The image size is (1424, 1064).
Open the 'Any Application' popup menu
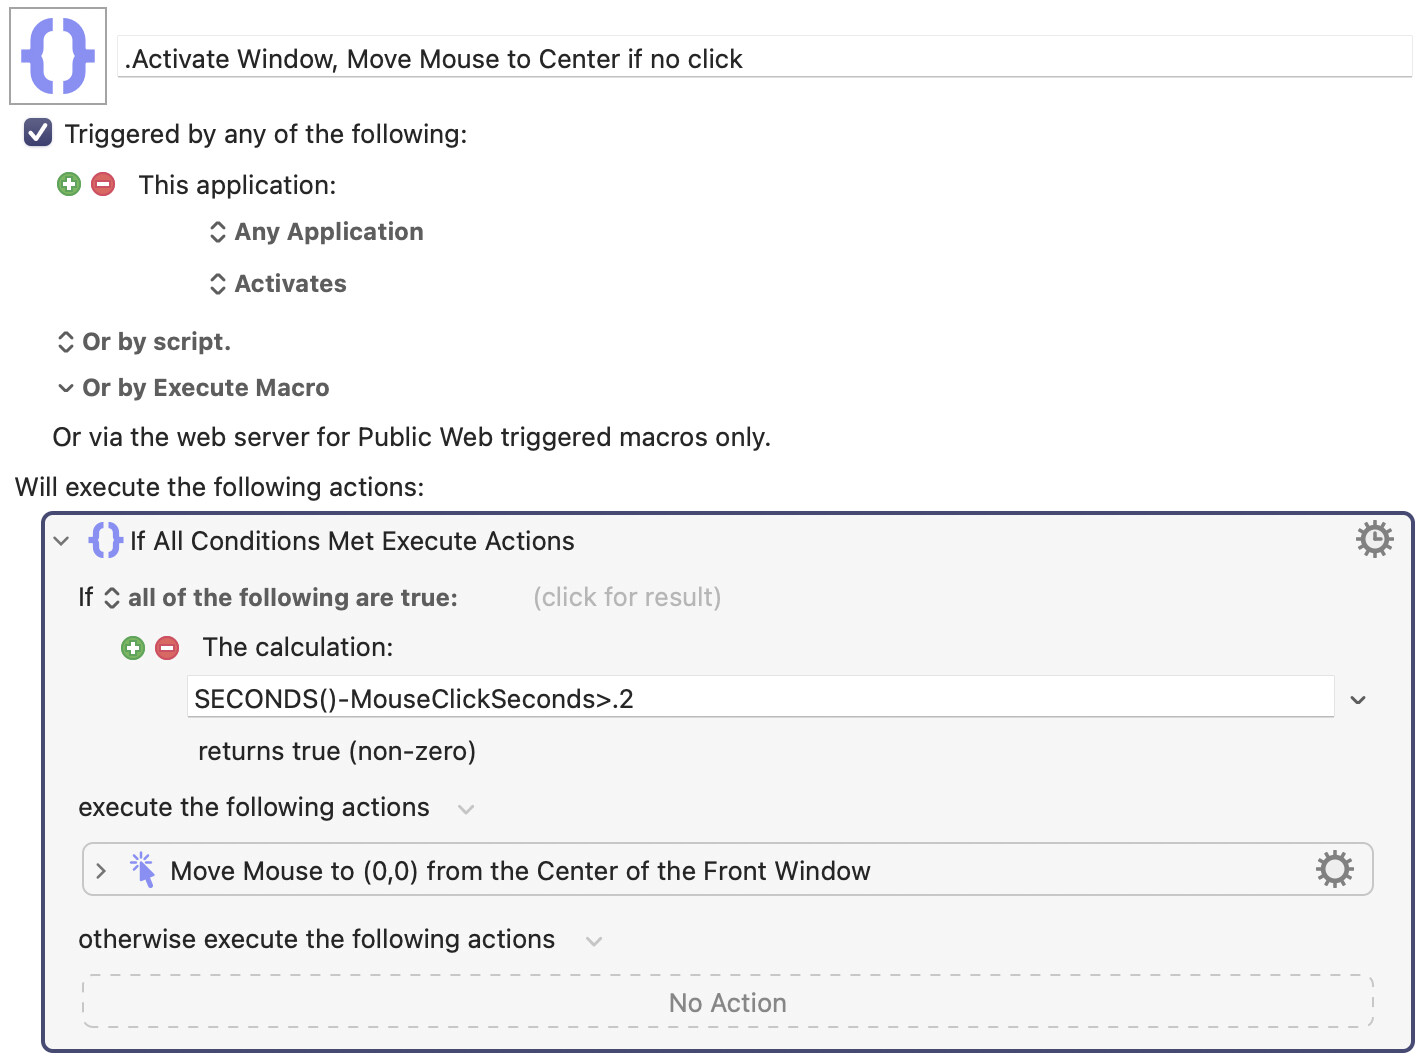[317, 232]
